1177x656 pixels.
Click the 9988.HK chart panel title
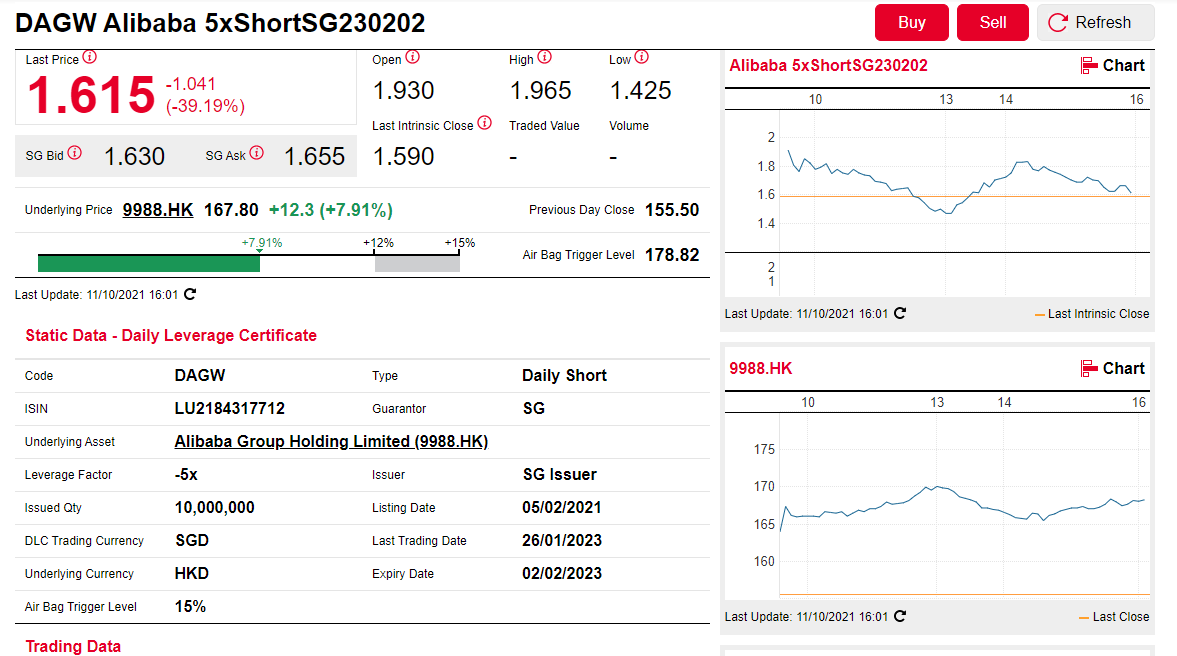[761, 369]
